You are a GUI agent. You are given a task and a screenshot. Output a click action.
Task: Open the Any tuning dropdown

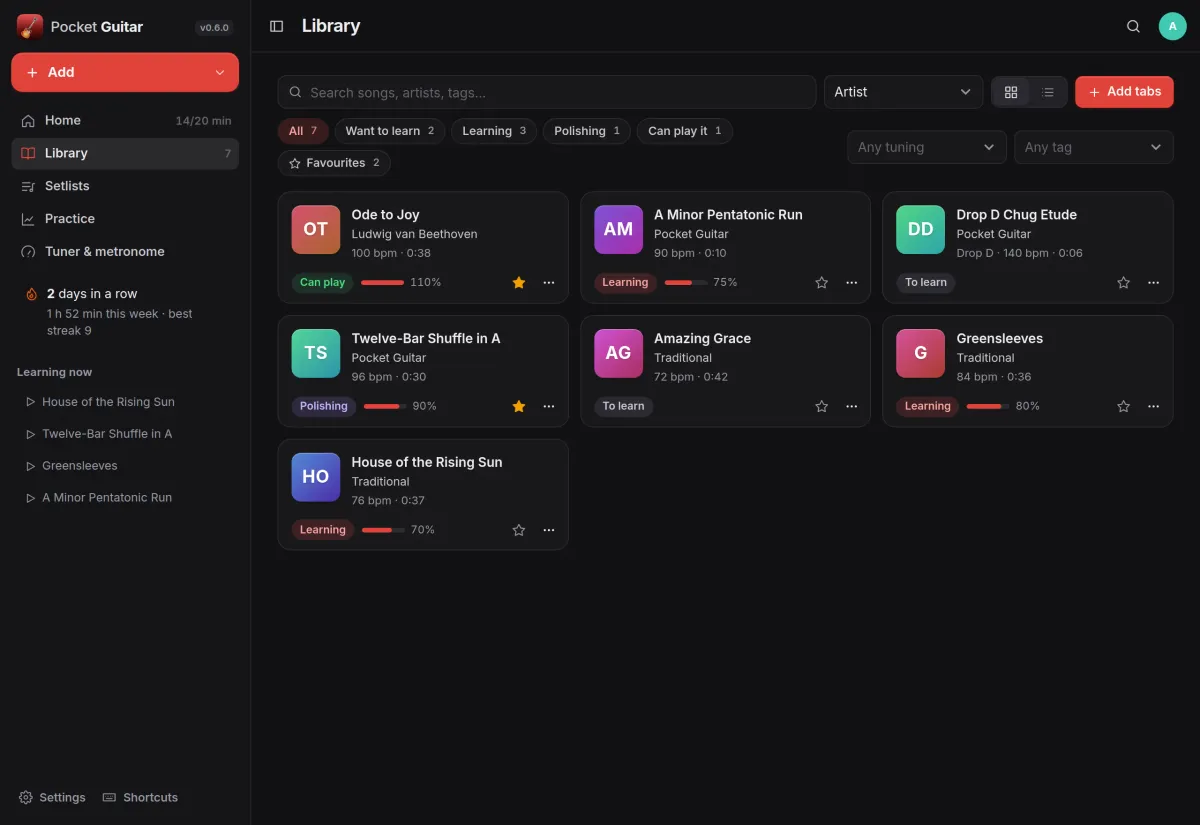[926, 147]
